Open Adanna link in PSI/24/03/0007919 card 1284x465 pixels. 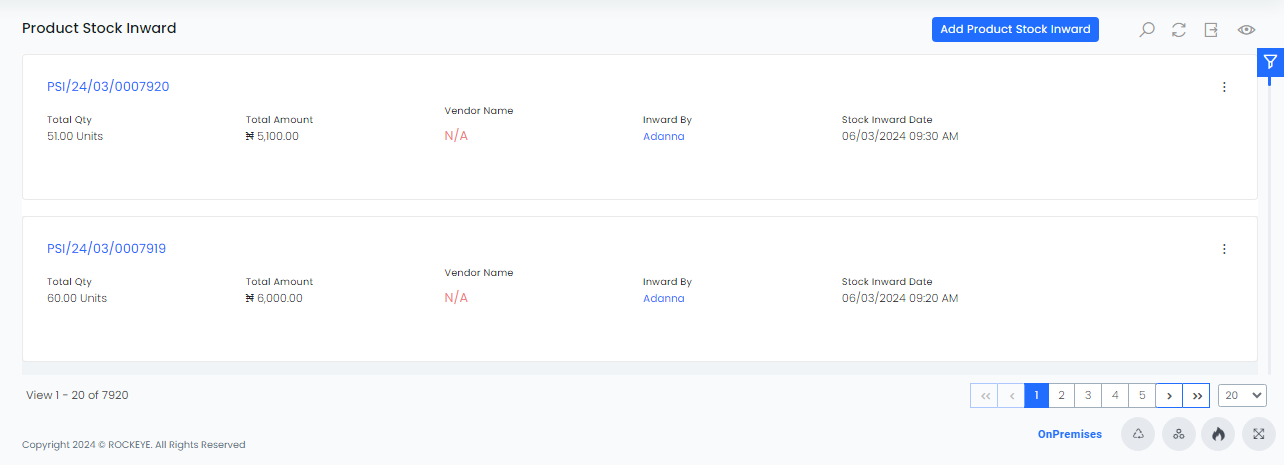pyautogui.click(x=664, y=298)
